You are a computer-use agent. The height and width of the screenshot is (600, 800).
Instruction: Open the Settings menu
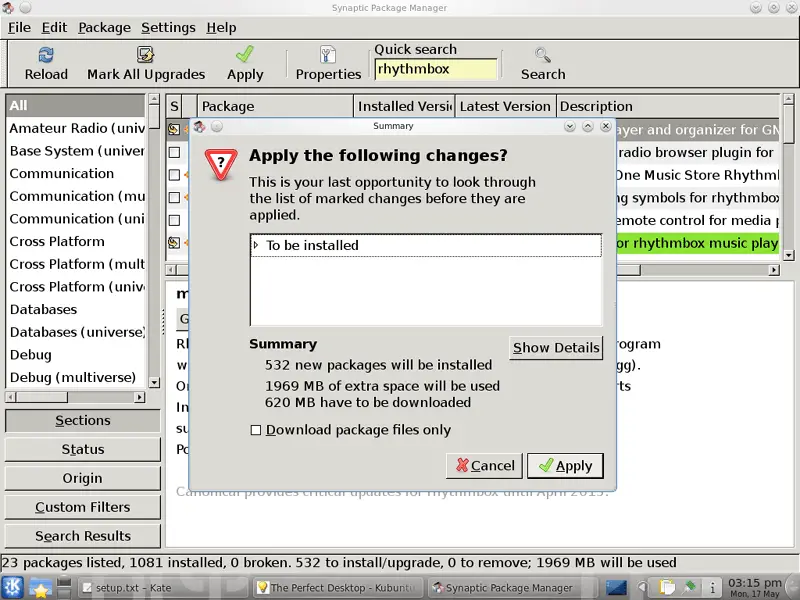click(168, 28)
